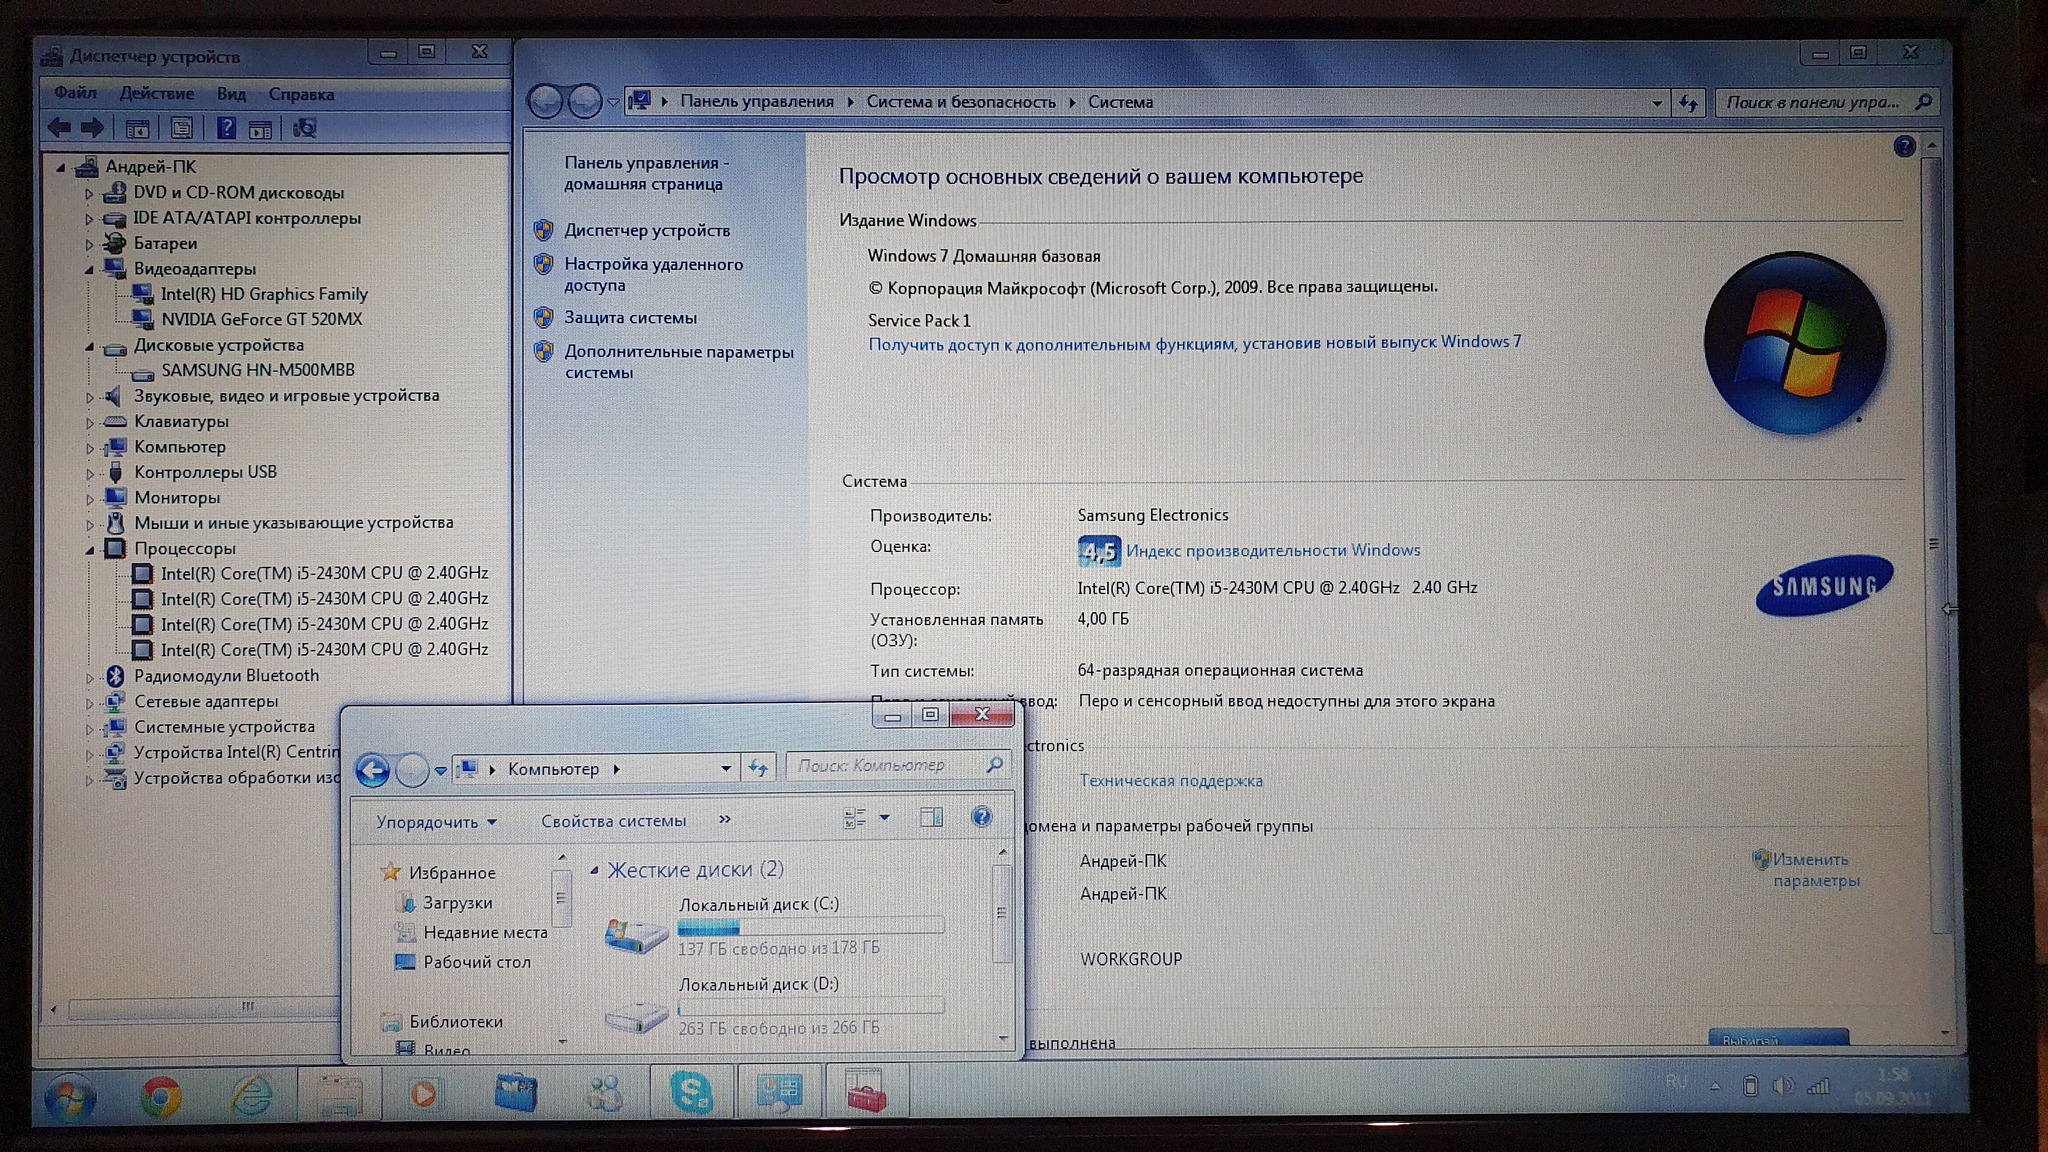Open the view options dropdown arrow
The width and height of the screenshot is (2048, 1152).
(x=884, y=818)
